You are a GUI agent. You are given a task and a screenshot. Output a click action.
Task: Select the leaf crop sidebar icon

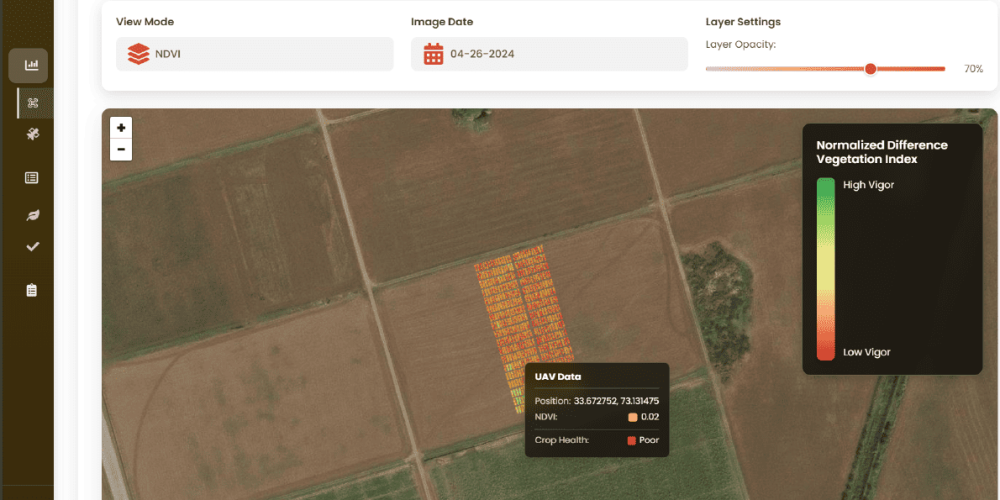tap(32, 216)
